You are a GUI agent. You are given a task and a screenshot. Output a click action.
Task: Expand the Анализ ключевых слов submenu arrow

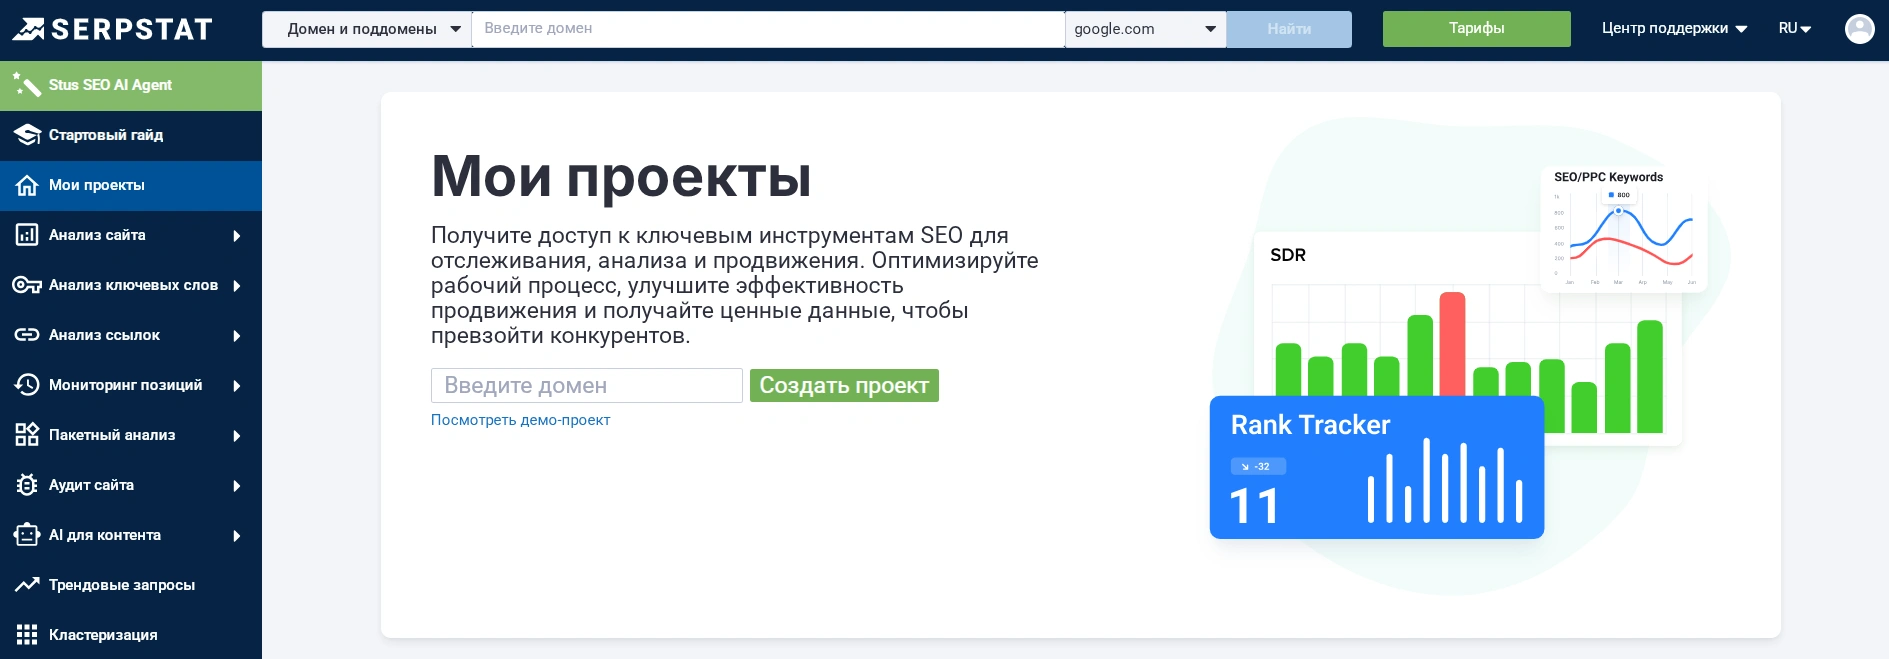click(x=237, y=286)
